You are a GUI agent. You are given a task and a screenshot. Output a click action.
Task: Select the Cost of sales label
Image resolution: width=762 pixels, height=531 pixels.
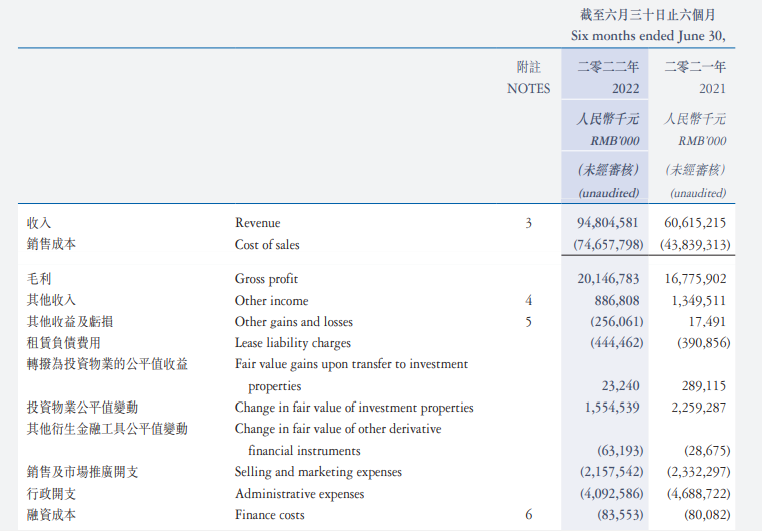coord(267,244)
